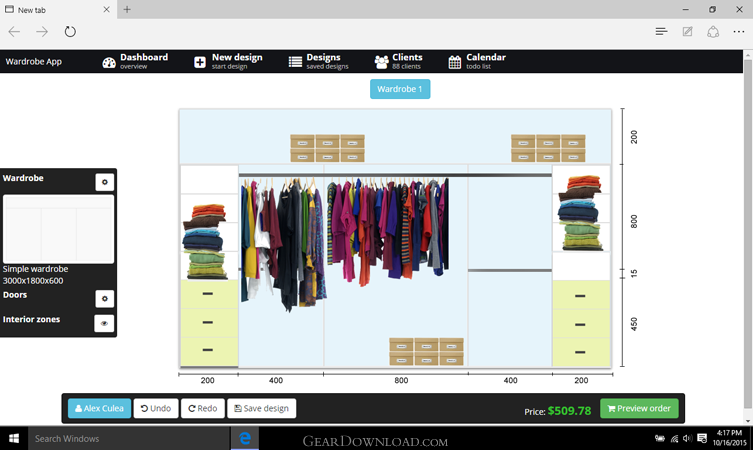Open Doors settings gear in side panel

(x=104, y=299)
